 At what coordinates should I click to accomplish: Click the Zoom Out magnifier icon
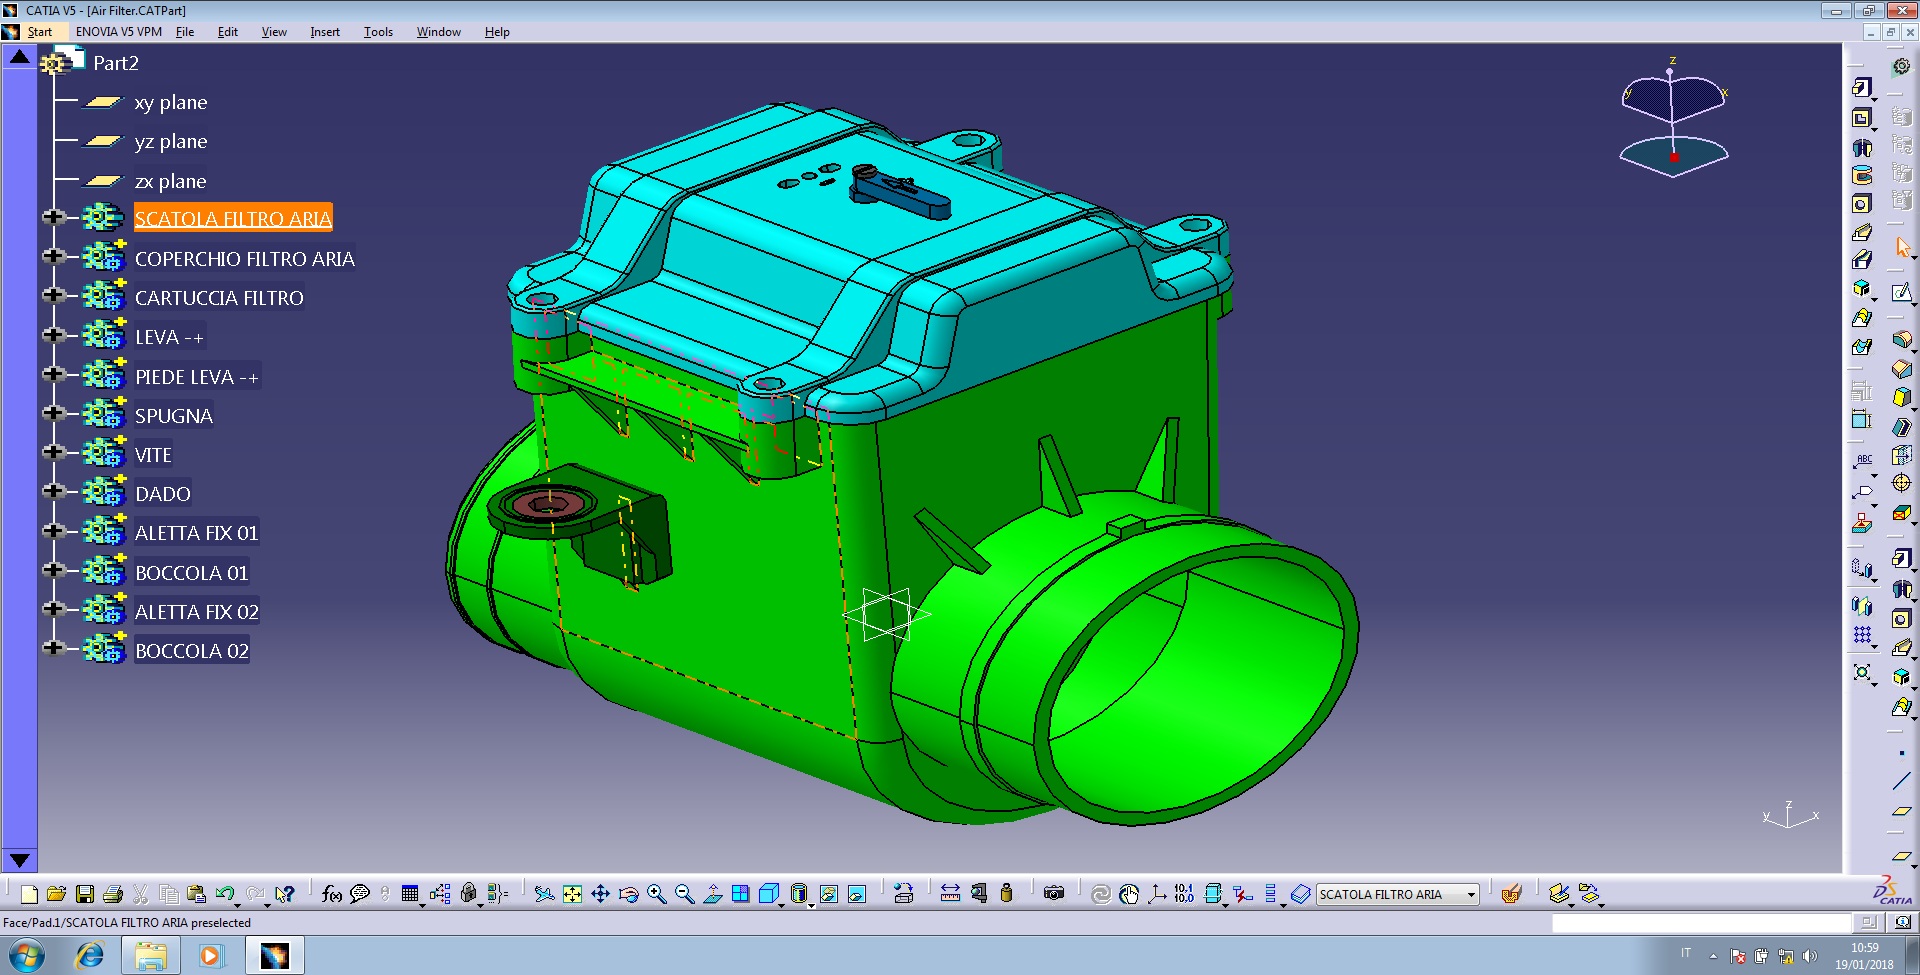pyautogui.click(x=684, y=894)
